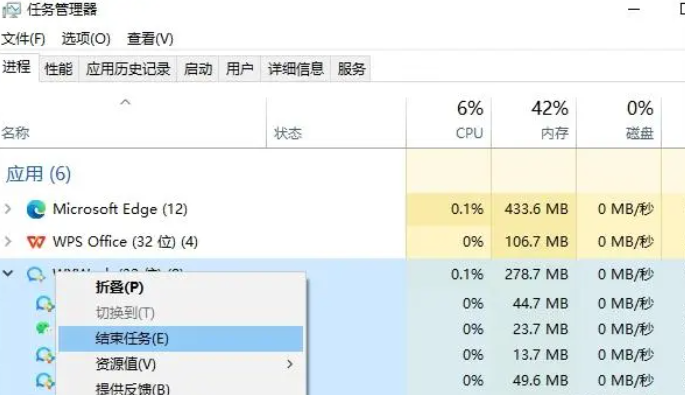
Task: Choose 结束任务(E) in context menu
Action: [180, 339]
